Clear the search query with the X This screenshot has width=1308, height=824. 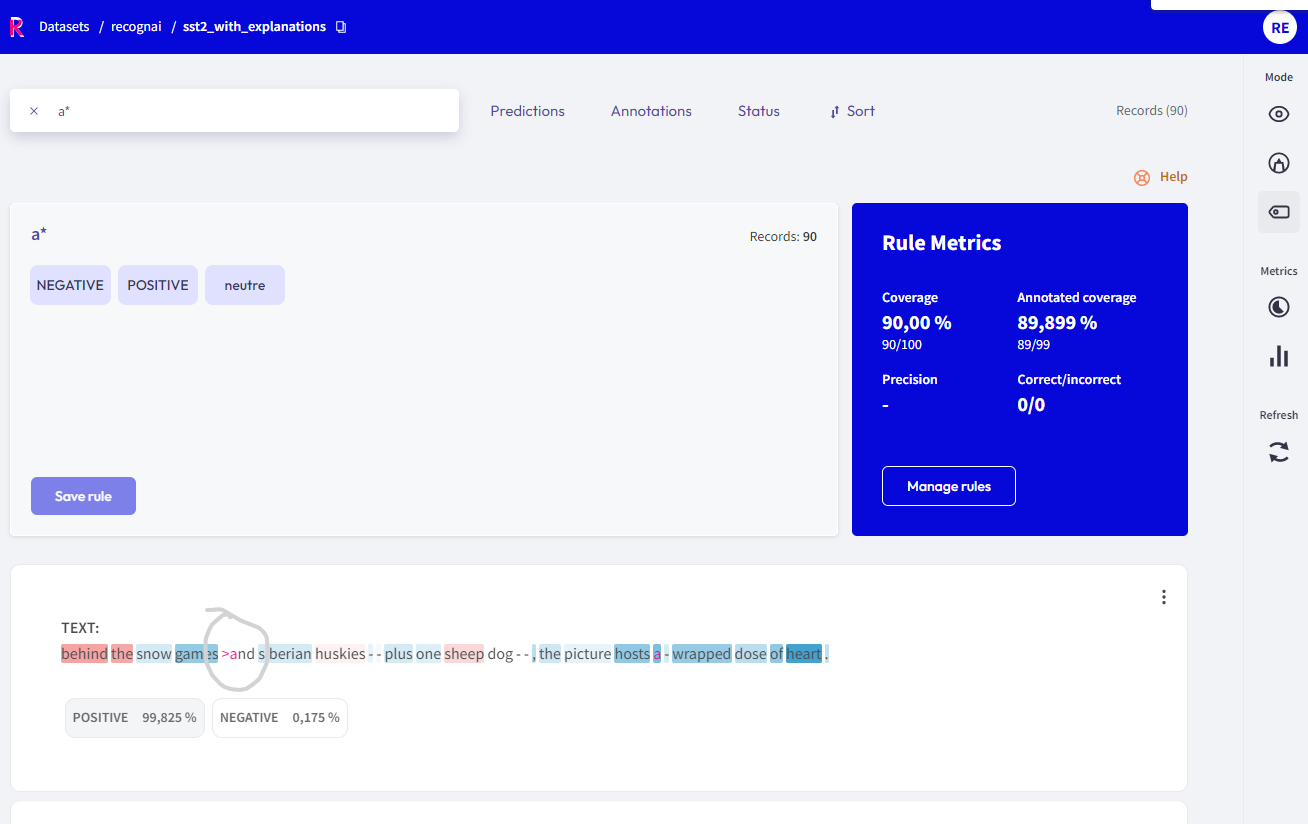33,110
